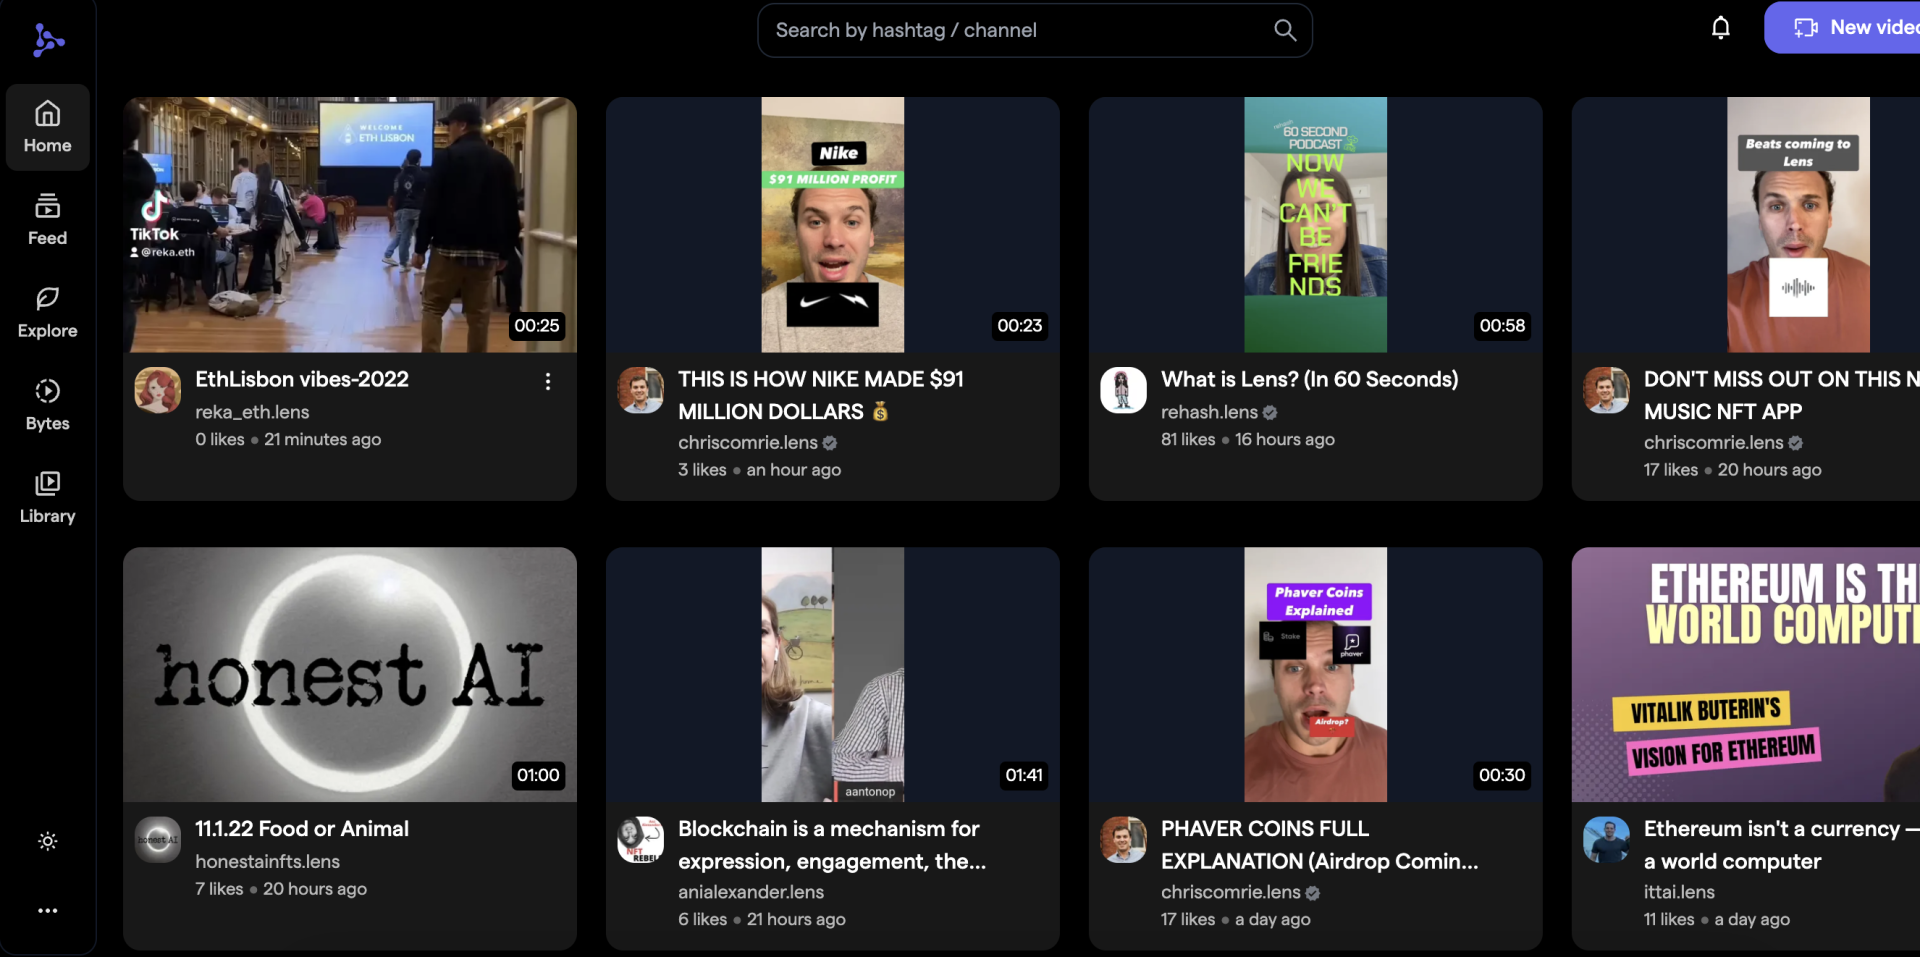Open the rehash.lens channel link

coord(1209,412)
